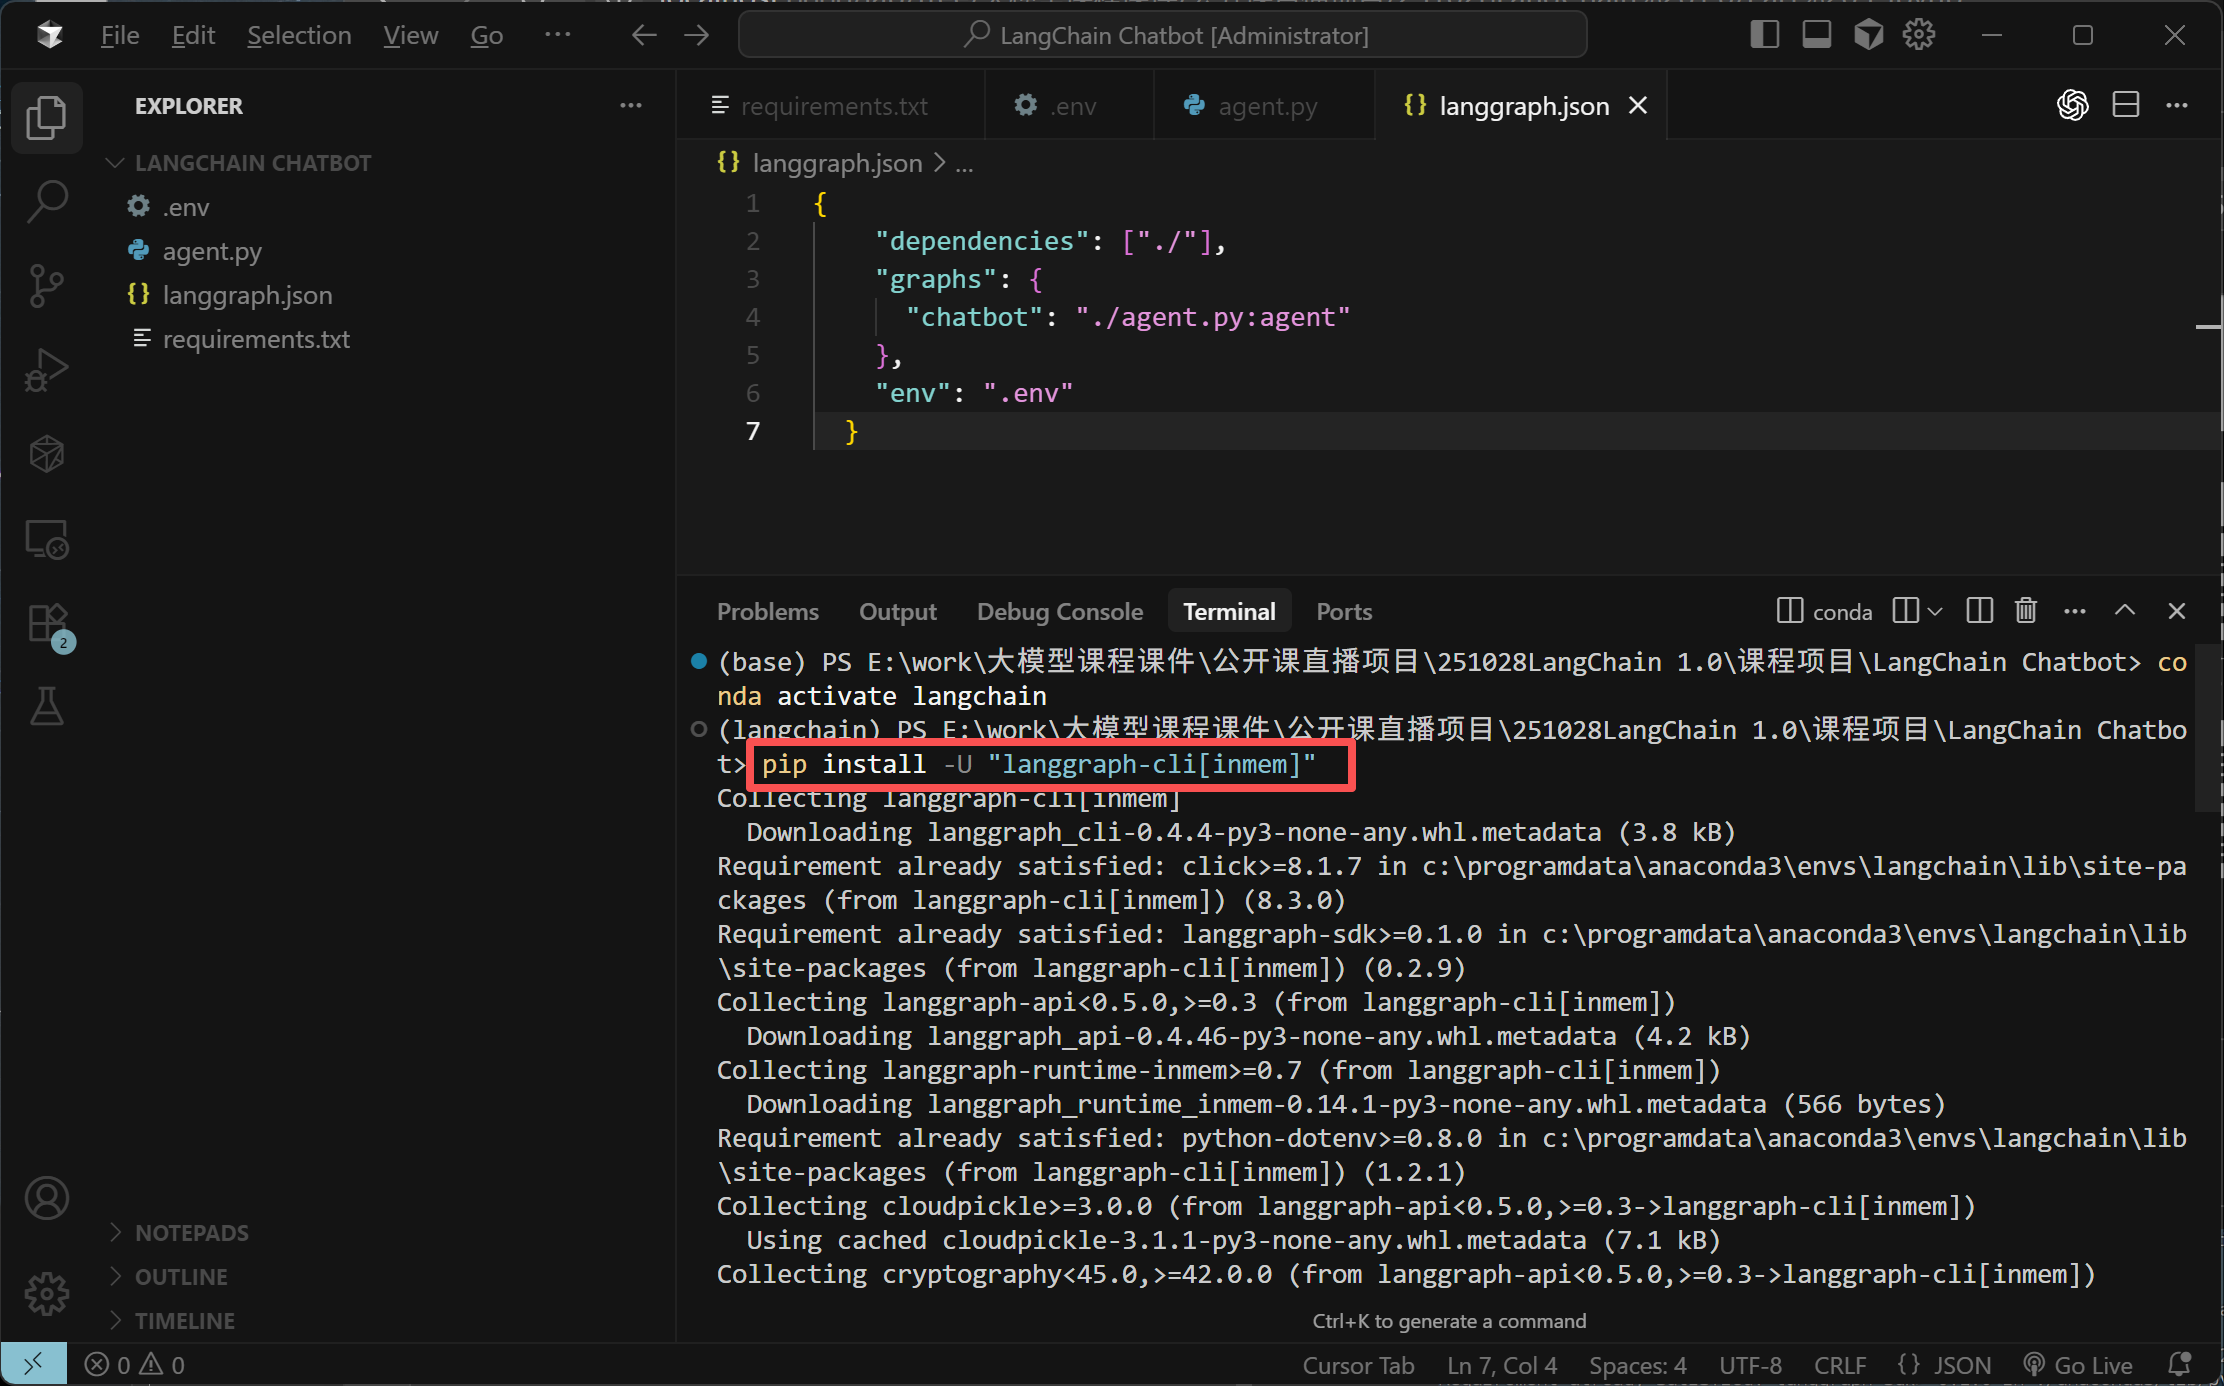Open the Explorer view in the activity bar
The width and height of the screenshot is (2224, 1386).
pos(46,118)
